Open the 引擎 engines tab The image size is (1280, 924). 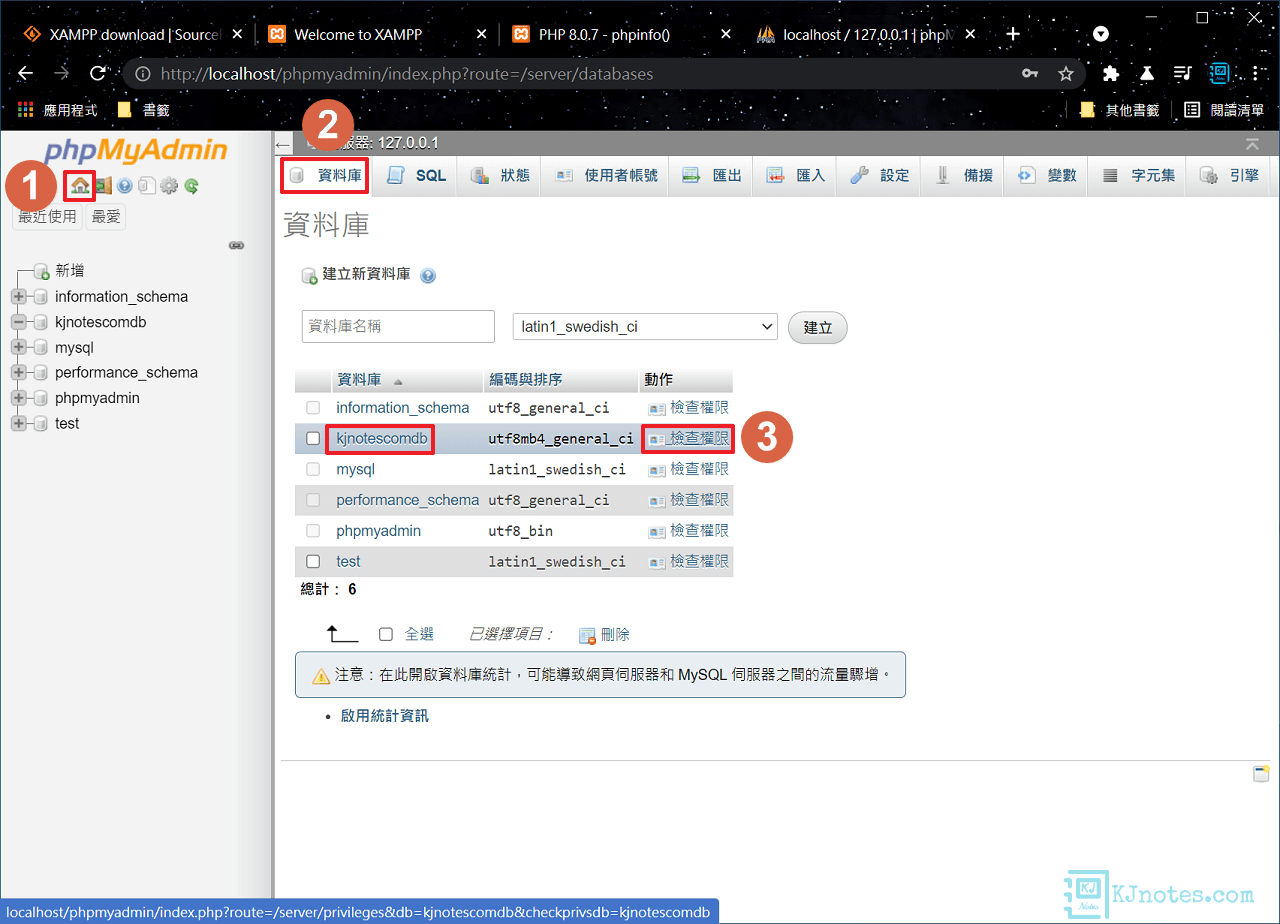tap(1230, 176)
